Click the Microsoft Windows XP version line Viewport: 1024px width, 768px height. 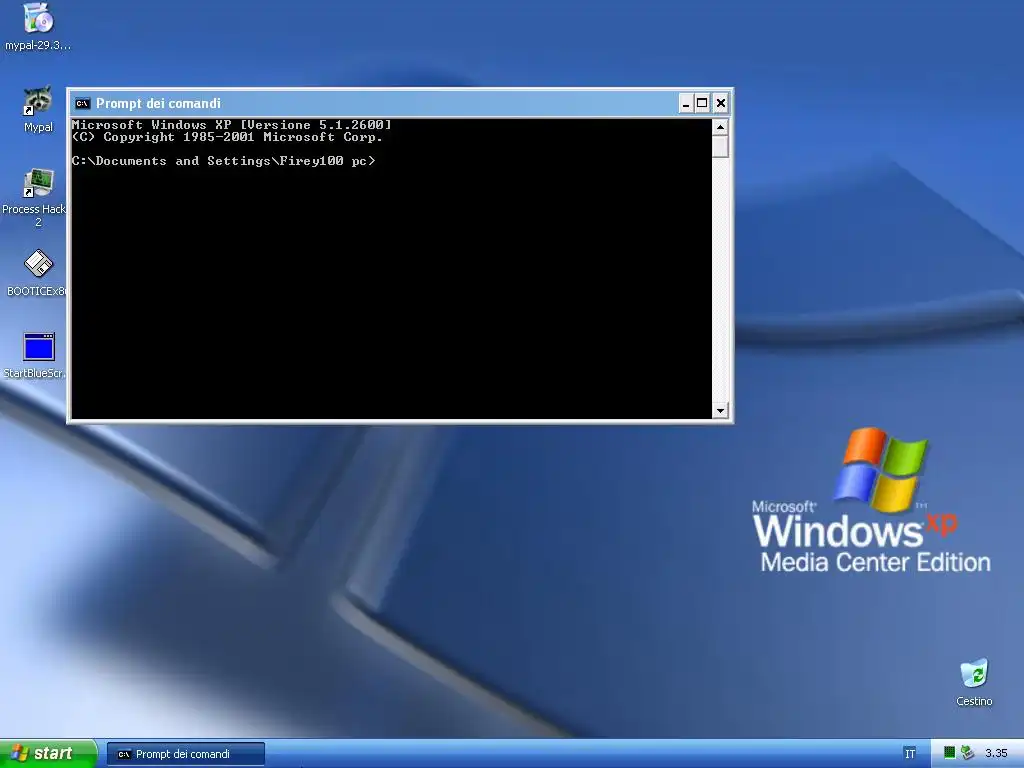pyautogui.click(x=231, y=125)
